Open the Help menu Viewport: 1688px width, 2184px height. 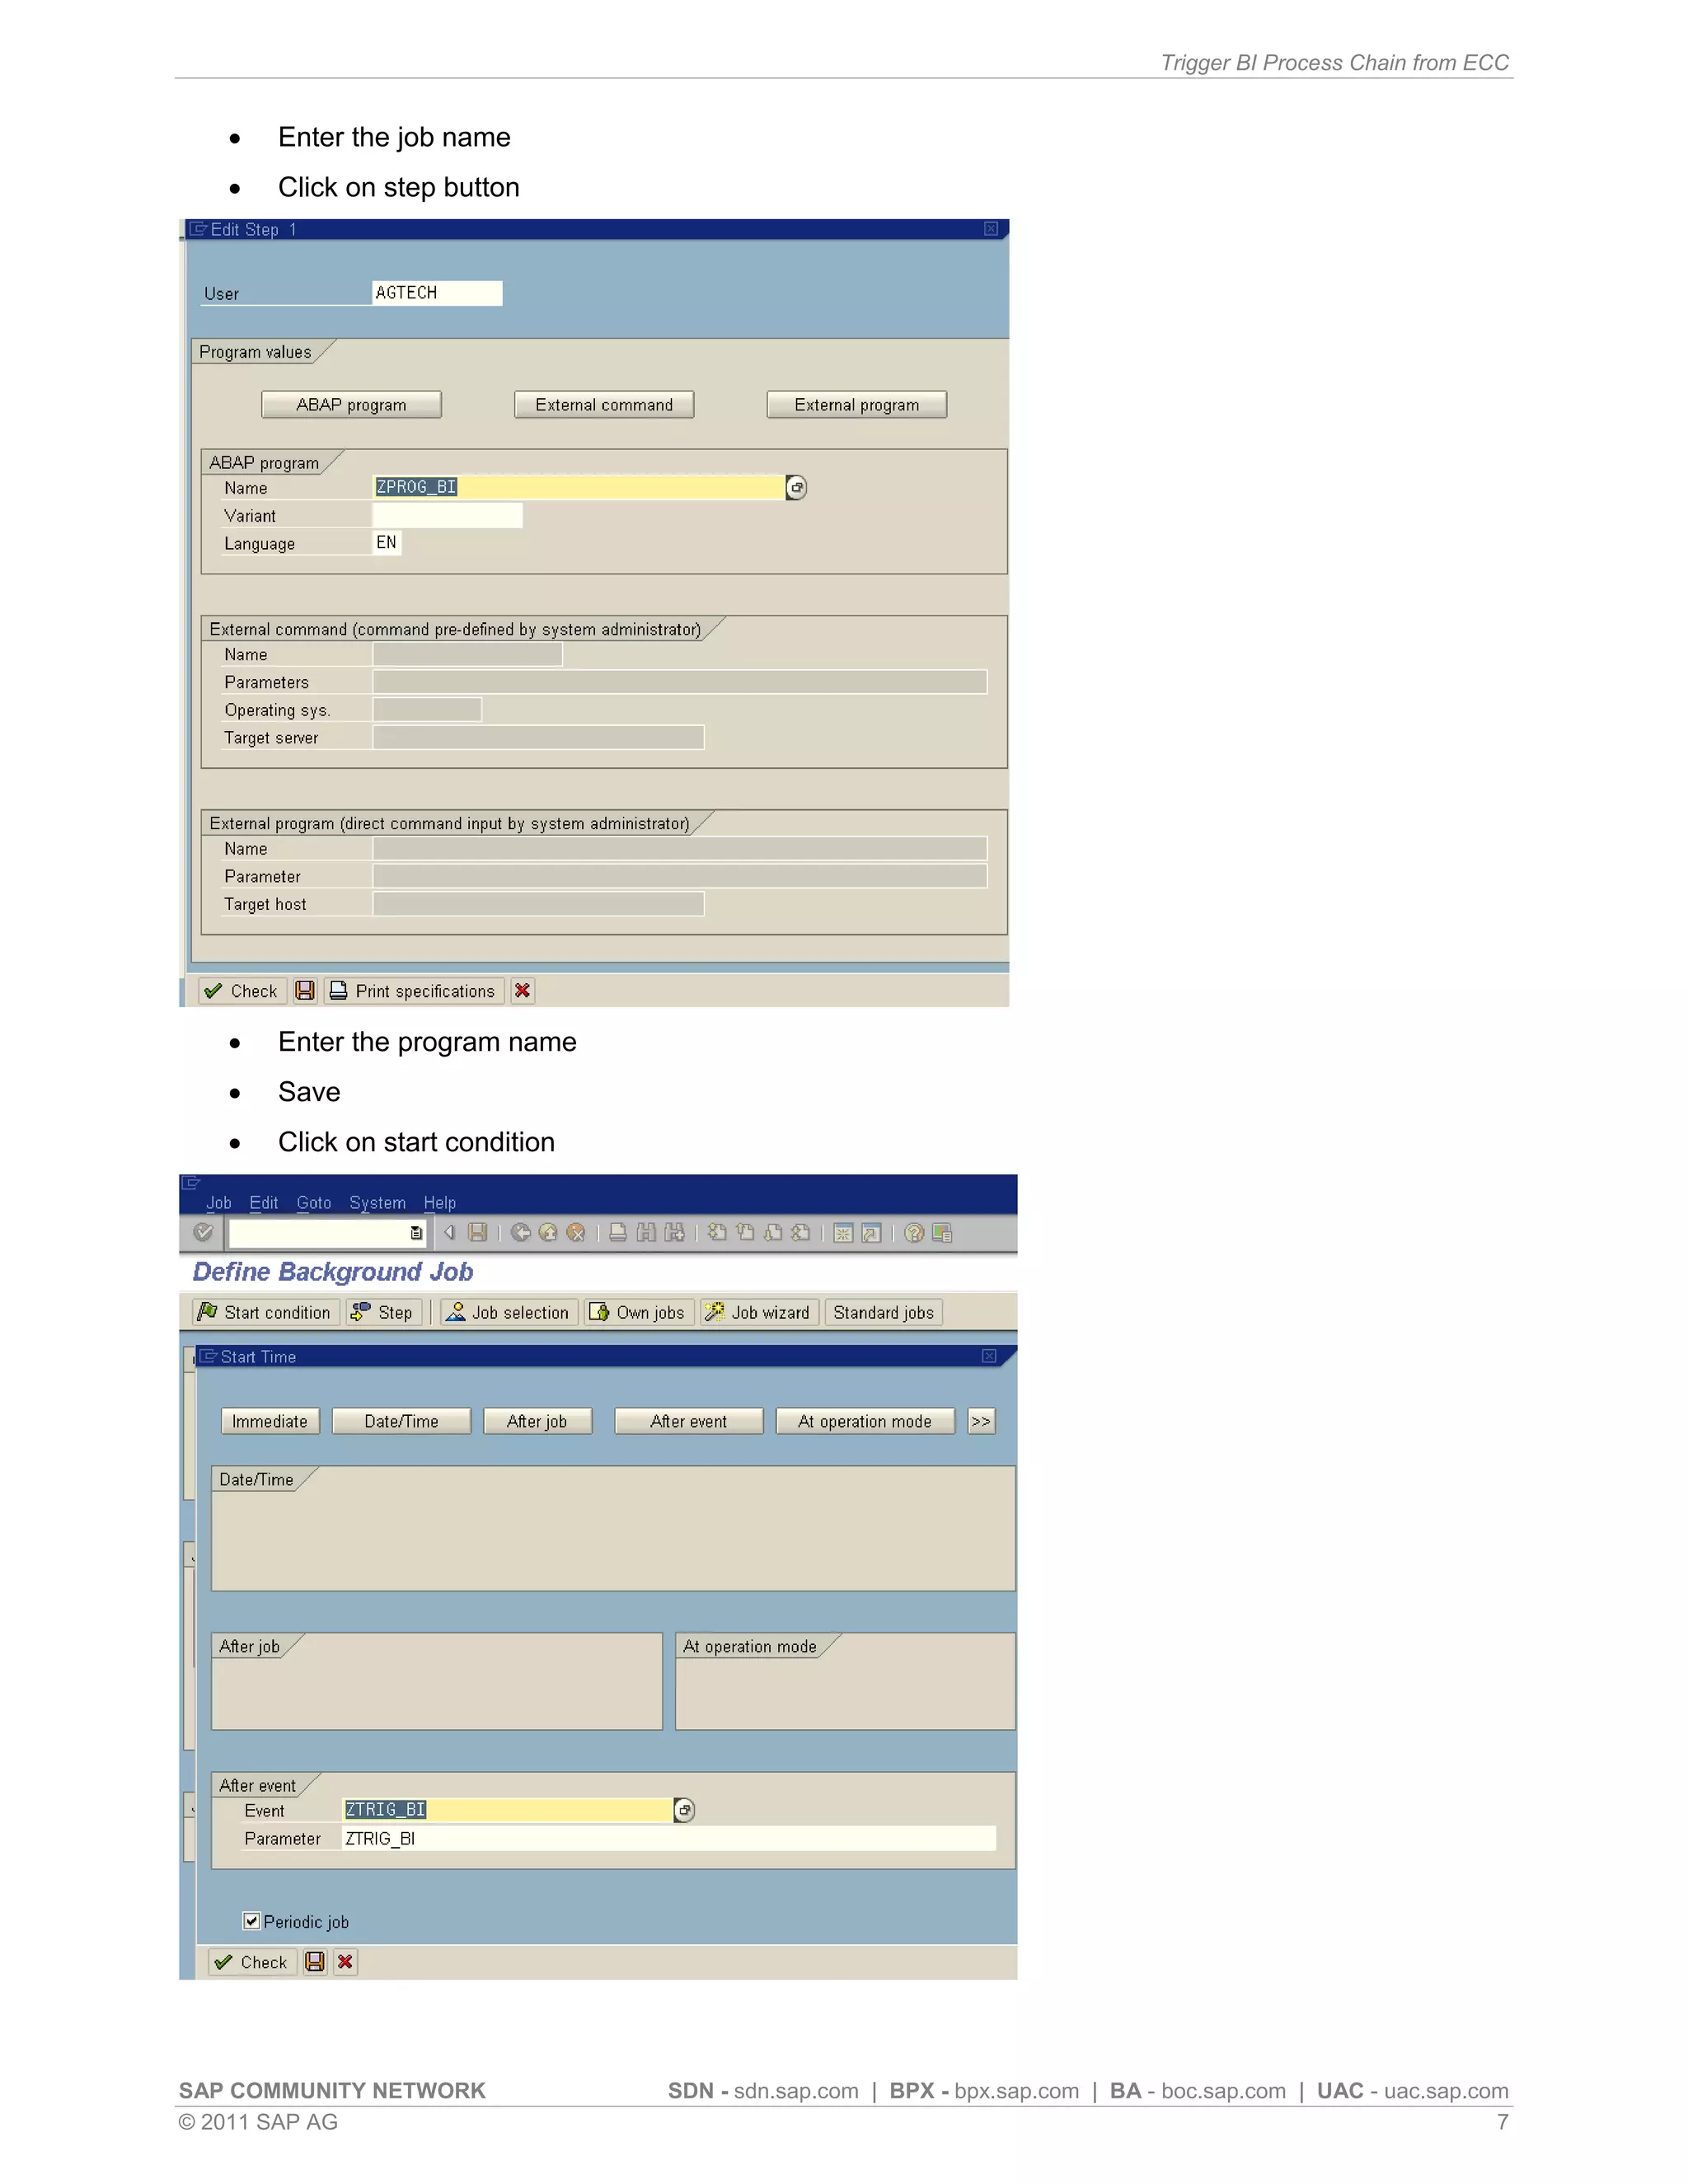[440, 1203]
